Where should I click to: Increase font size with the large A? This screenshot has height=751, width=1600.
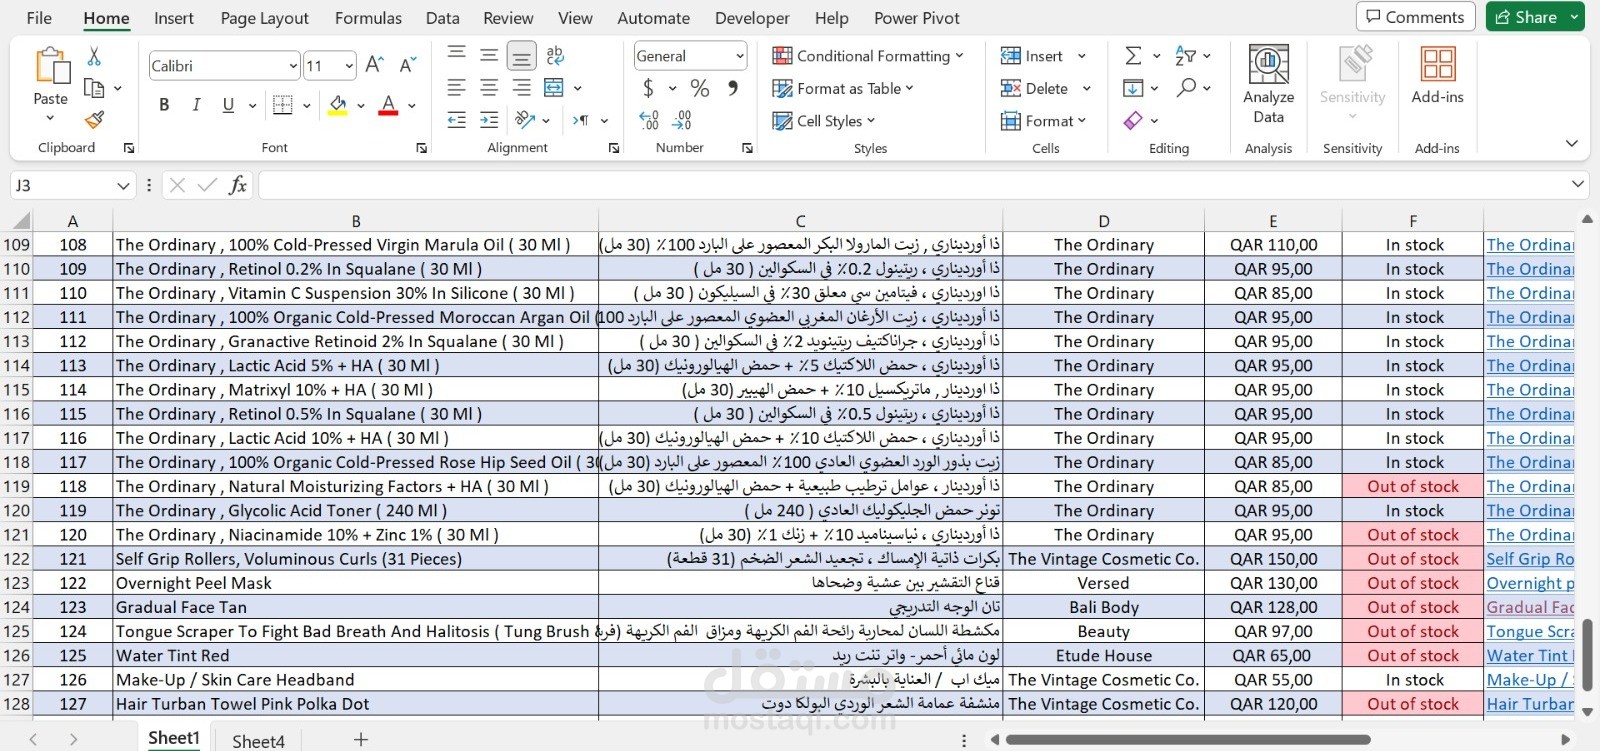[375, 65]
